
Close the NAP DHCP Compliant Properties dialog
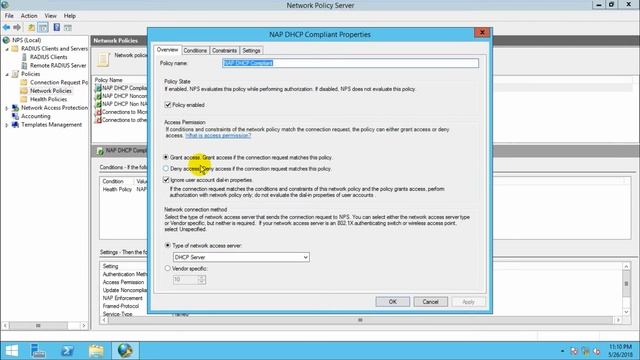click(x=482, y=33)
